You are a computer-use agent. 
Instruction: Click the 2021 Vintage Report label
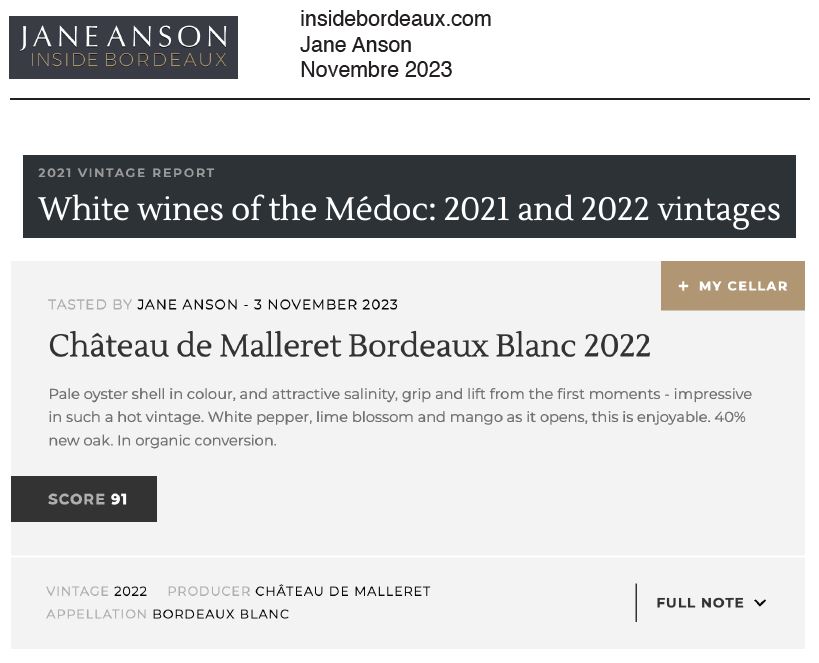(126, 173)
